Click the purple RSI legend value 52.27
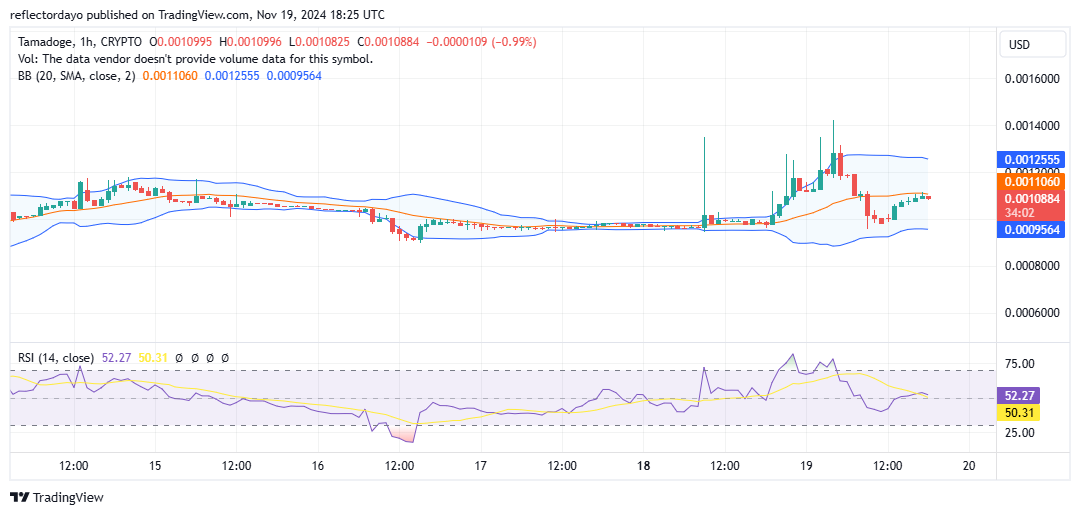This screenshot has height=515, width=1080. tap(116, 358)
